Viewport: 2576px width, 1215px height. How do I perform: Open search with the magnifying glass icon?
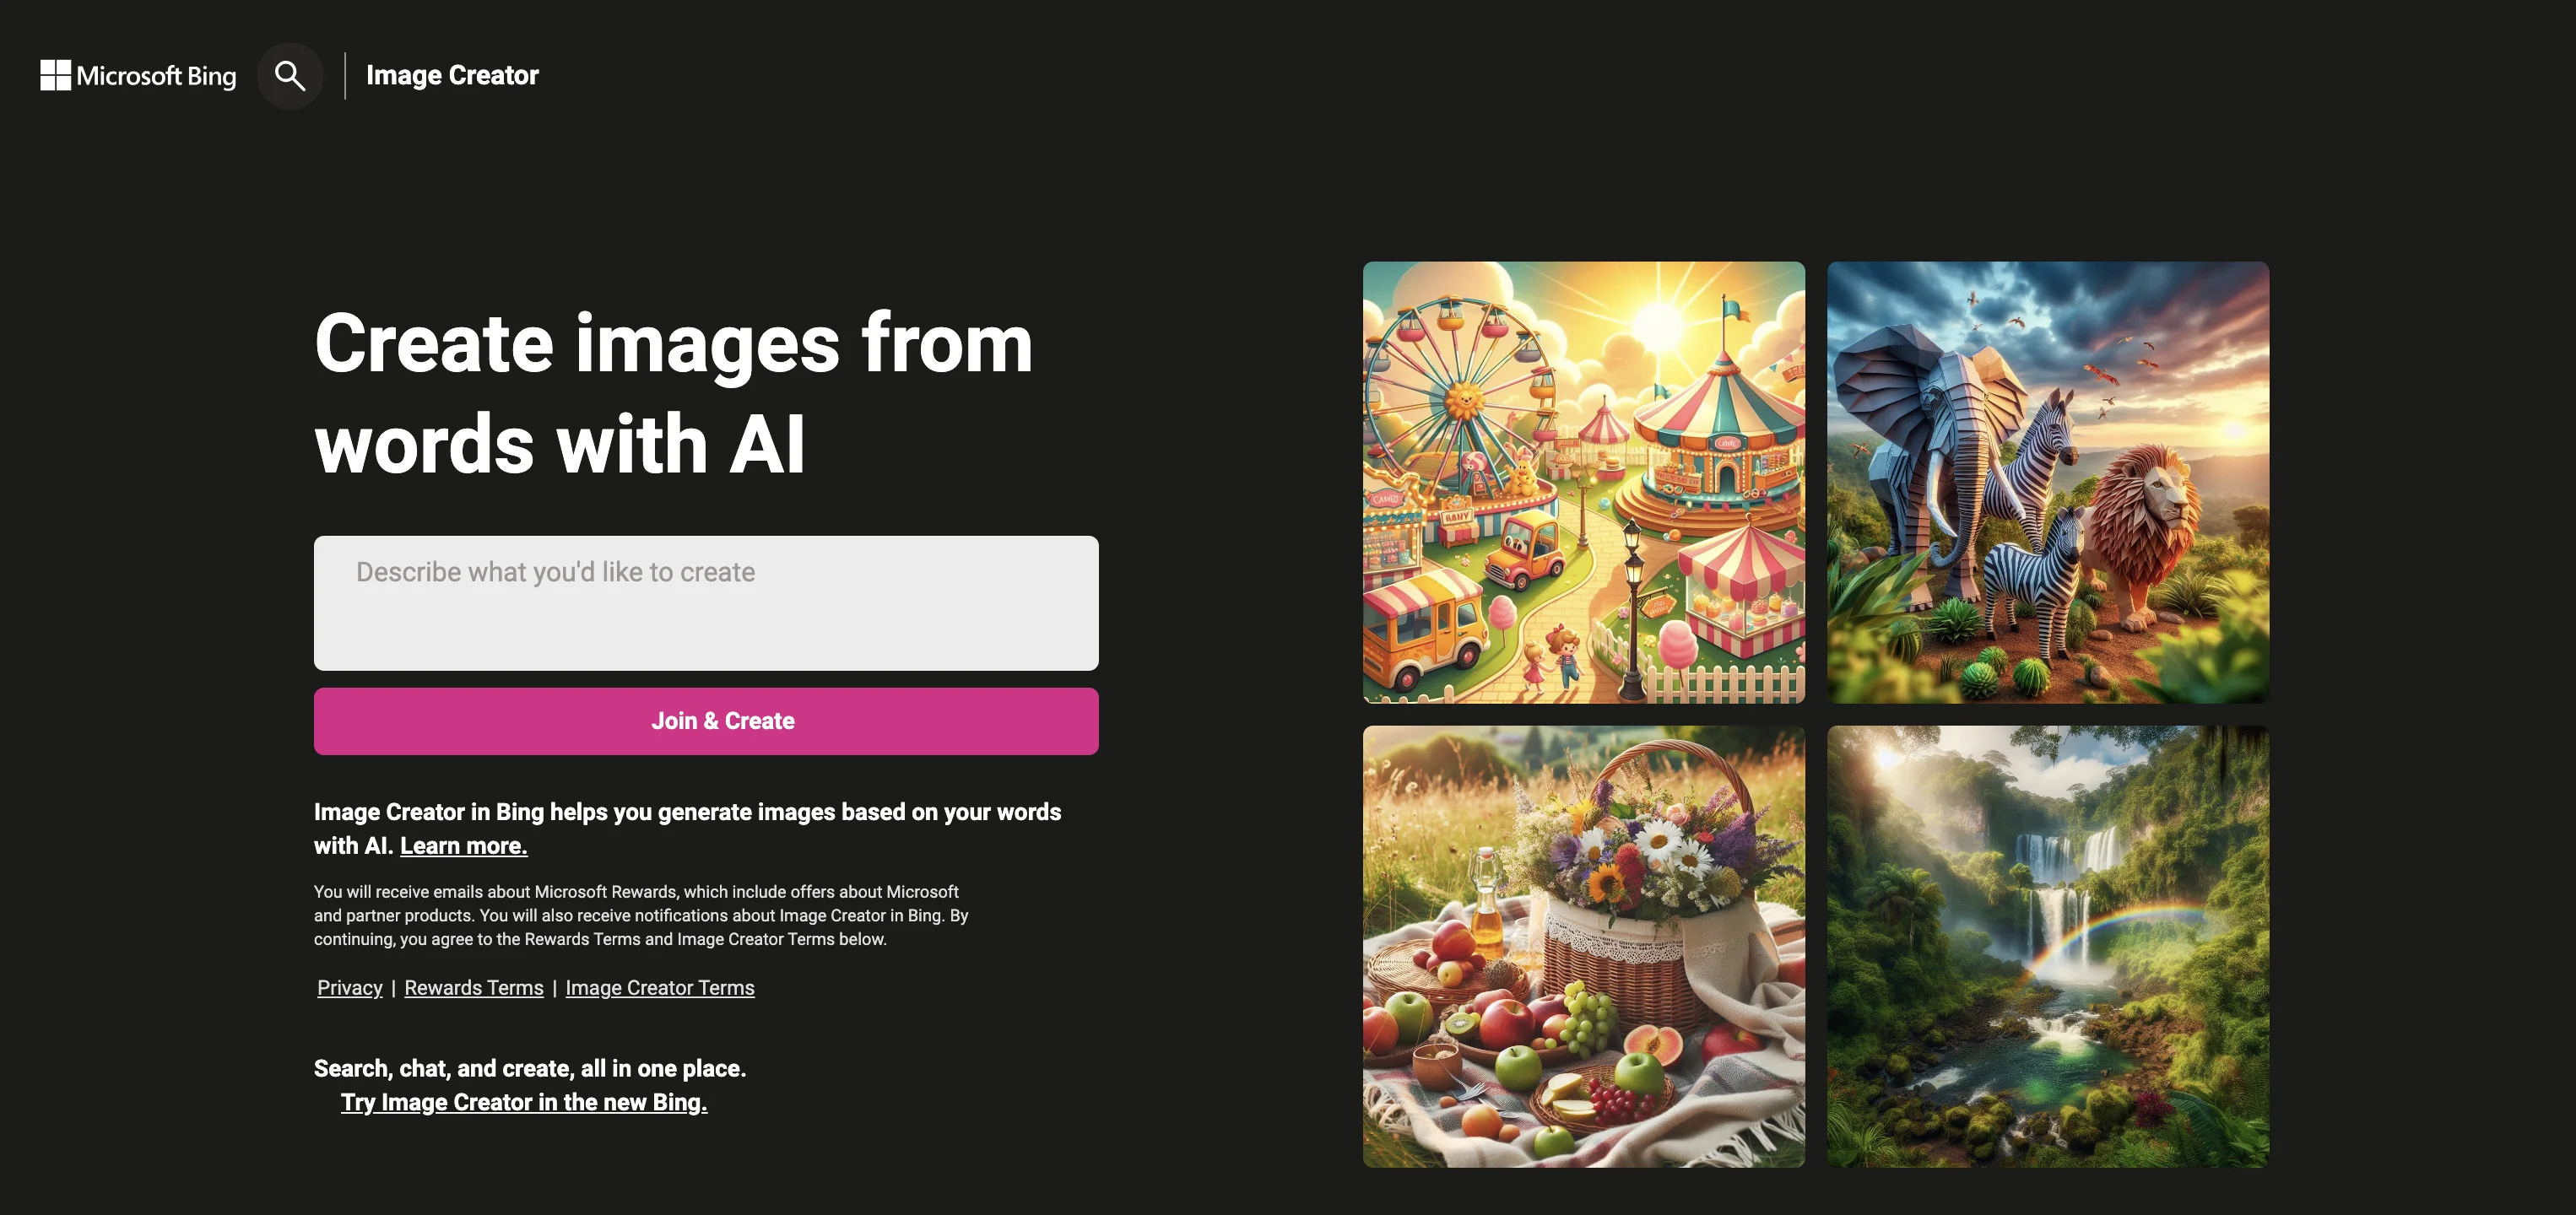tap(290, 76)
